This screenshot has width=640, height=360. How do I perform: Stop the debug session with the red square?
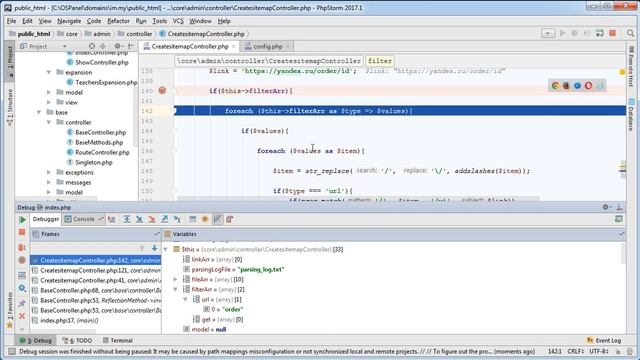point(22,232)
